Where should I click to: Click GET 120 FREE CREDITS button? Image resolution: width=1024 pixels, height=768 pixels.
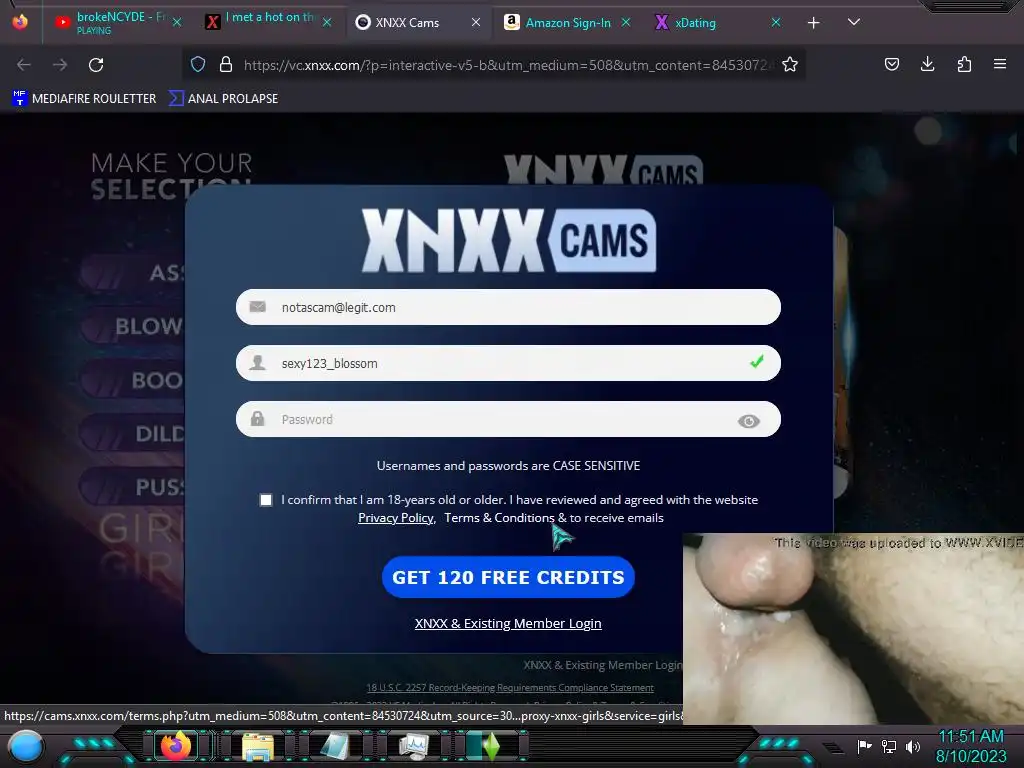point(508,577)
